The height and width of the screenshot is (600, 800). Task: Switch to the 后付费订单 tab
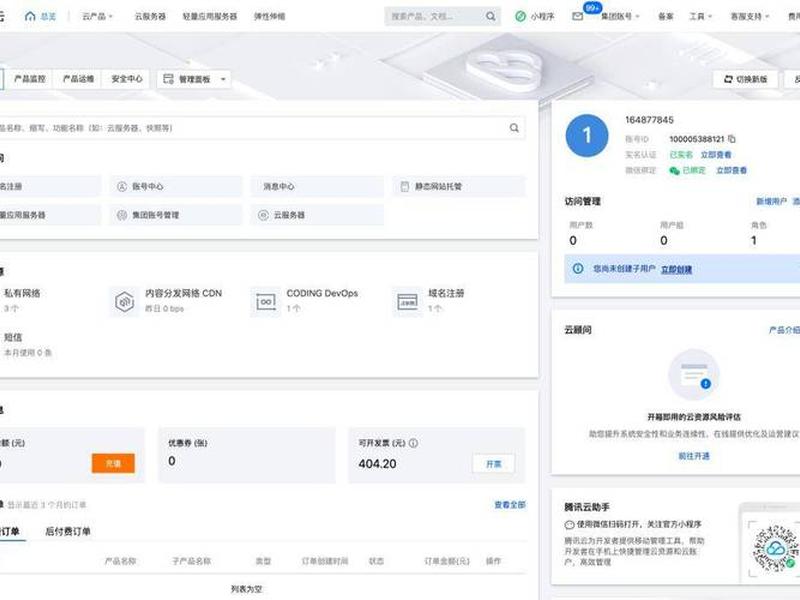[x=68, y=531]
